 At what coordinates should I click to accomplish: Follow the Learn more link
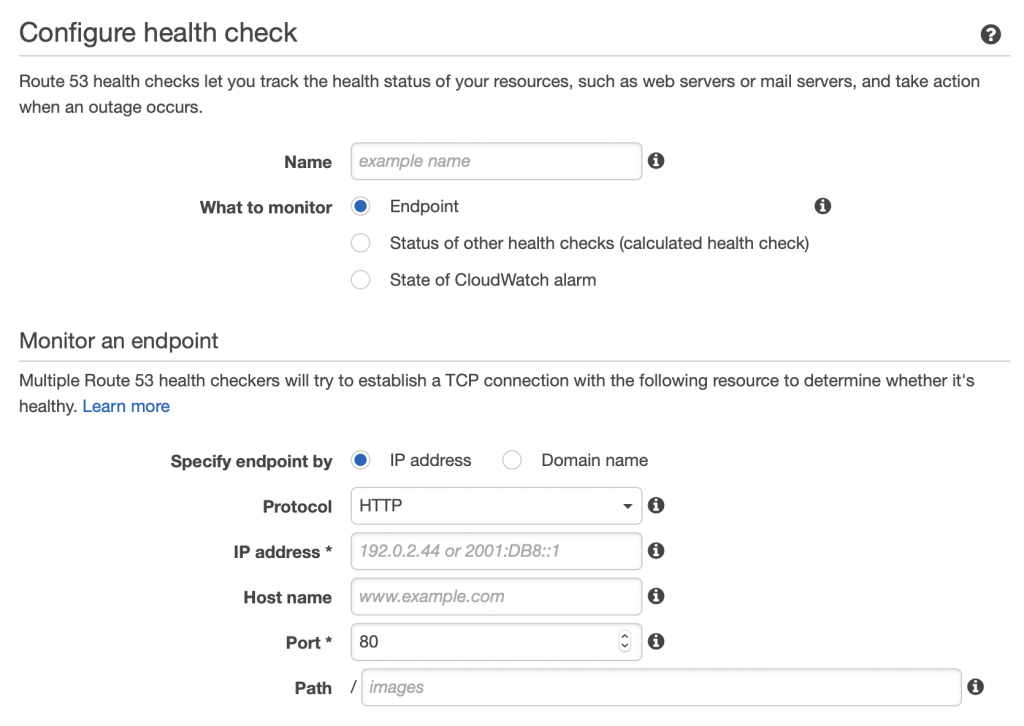(x=126, y=406)
